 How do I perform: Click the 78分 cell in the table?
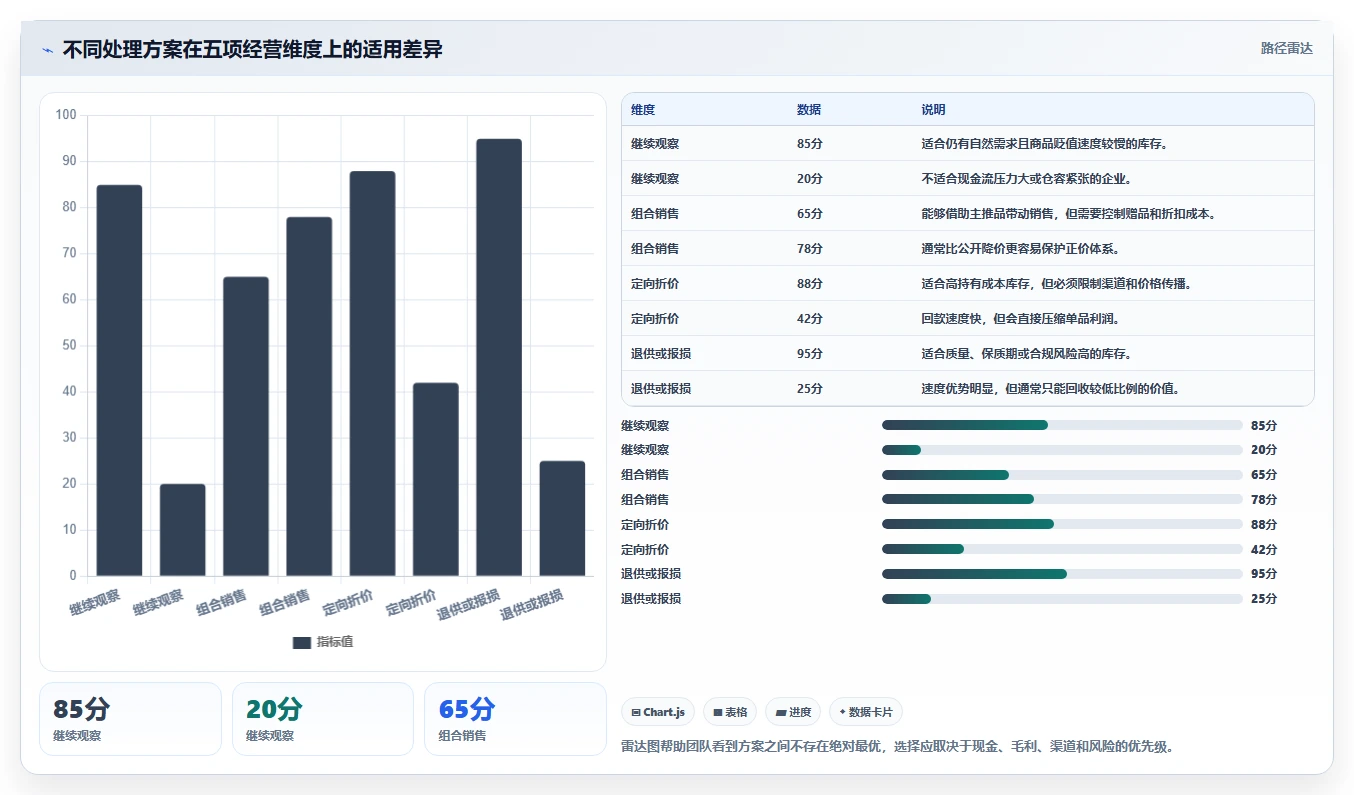pyautogui.click(x=810, y=249)
